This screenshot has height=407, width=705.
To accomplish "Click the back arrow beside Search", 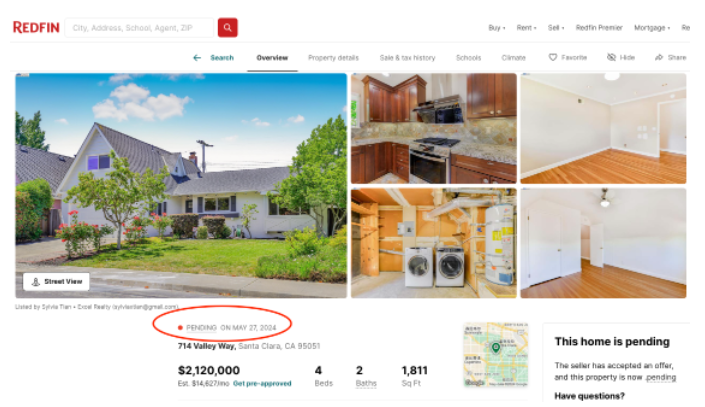I will coord(197,58).
